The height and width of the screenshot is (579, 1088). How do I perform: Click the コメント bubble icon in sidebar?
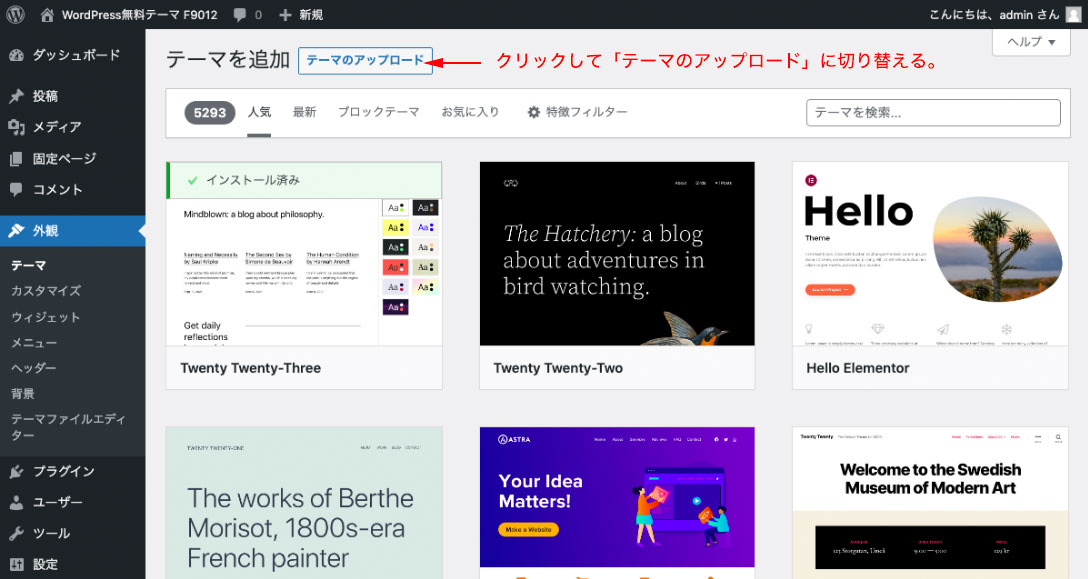point(17,189)
